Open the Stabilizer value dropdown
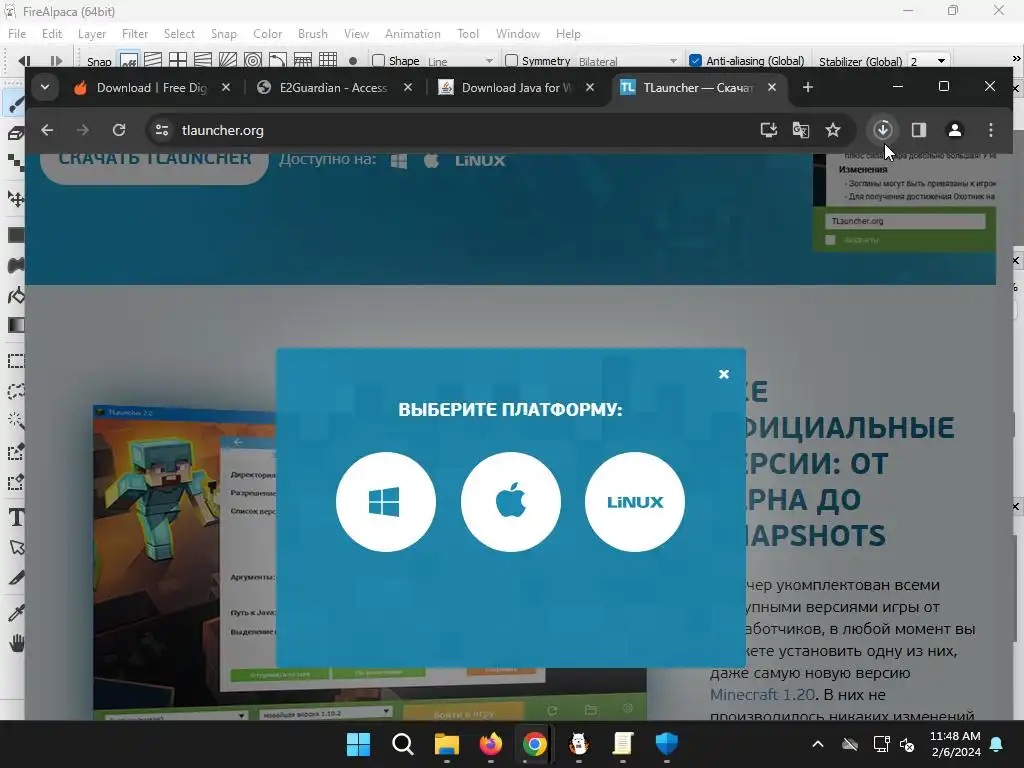Viewport: 1024px width, 768px height. pyautogui.click(x=928, y=61)
